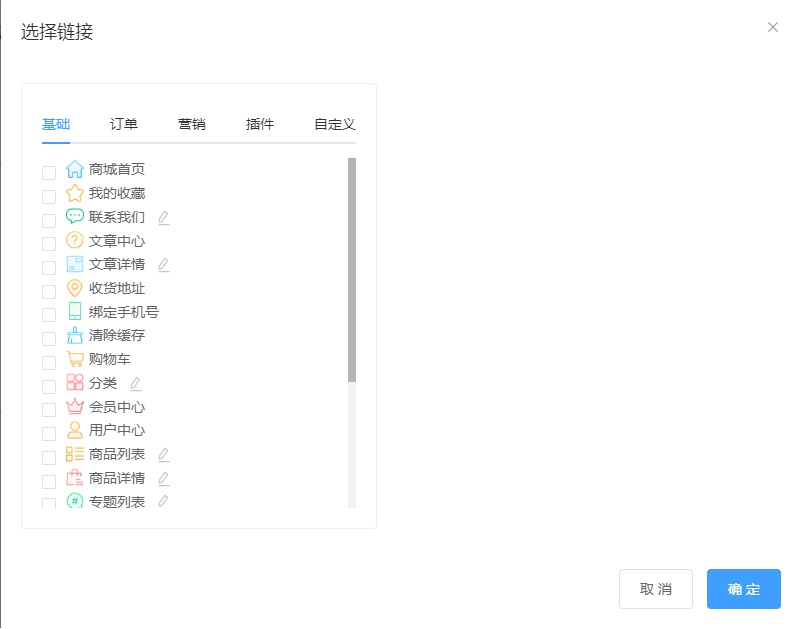This screenshot has width=798, height=629.
Task: Click the shopping cart icon for 购物车
Action: (75, 359)
